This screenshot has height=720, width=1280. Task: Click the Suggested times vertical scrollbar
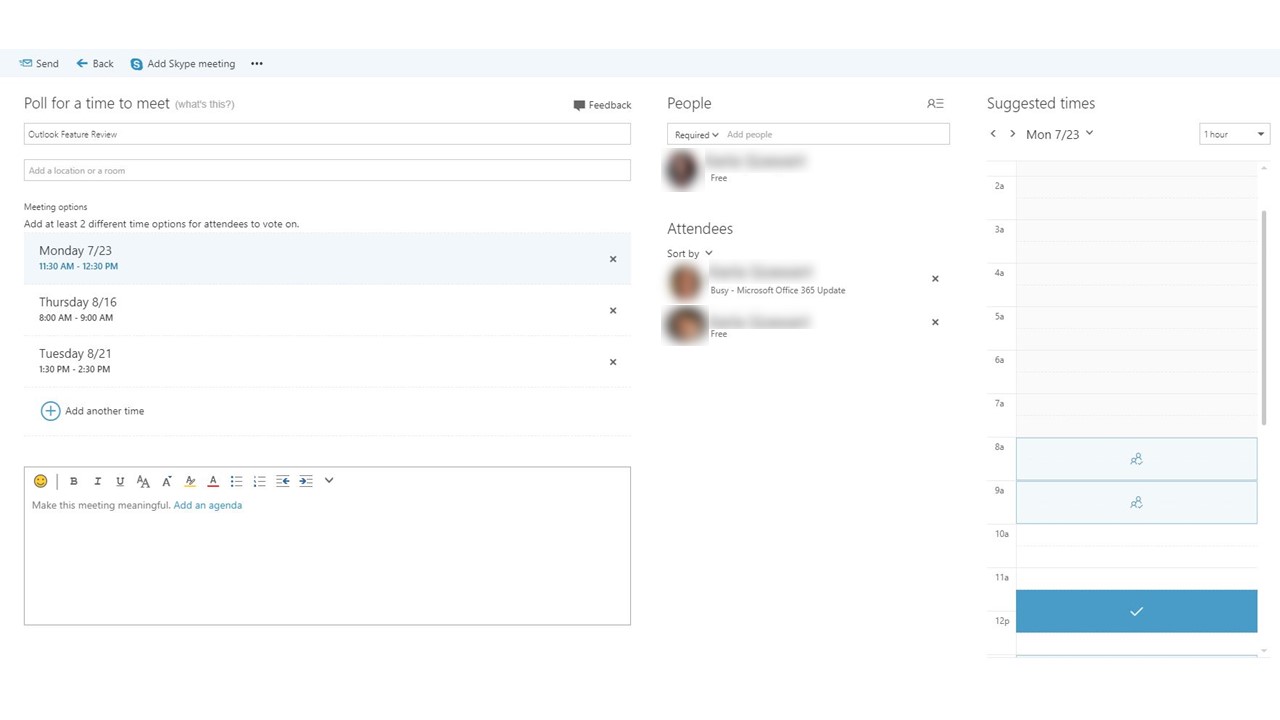click(x=1264, y=317)
